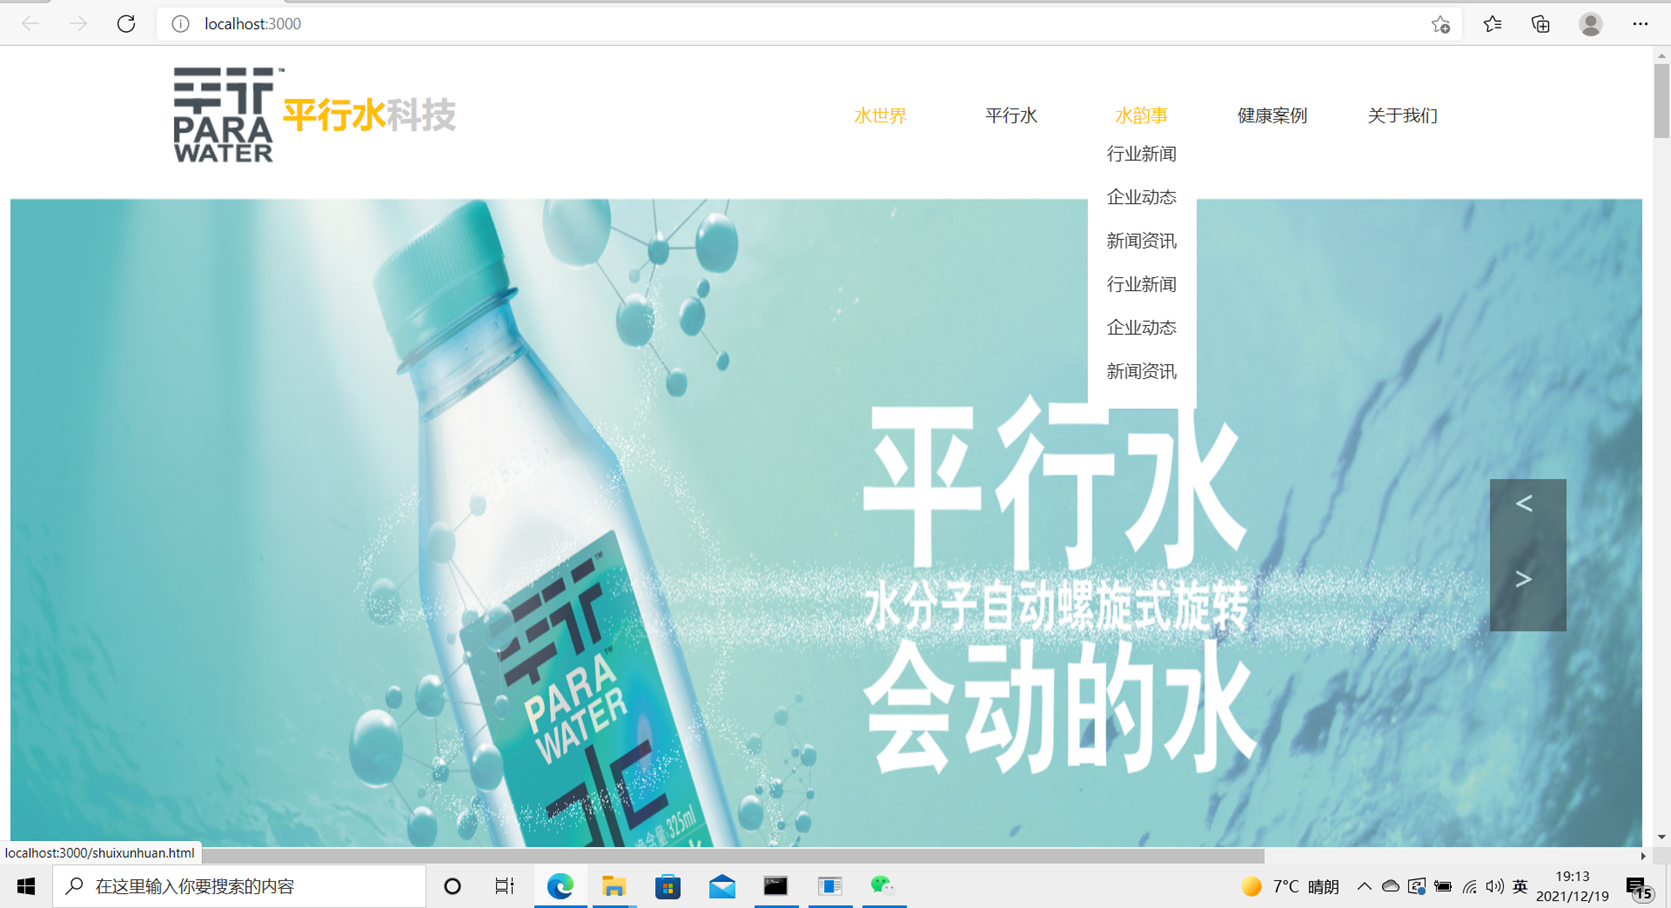1671x908 pixels.
Task: Select the second 行业新闻 entry in the dropdown
Action: click(x=1141, y=284)
